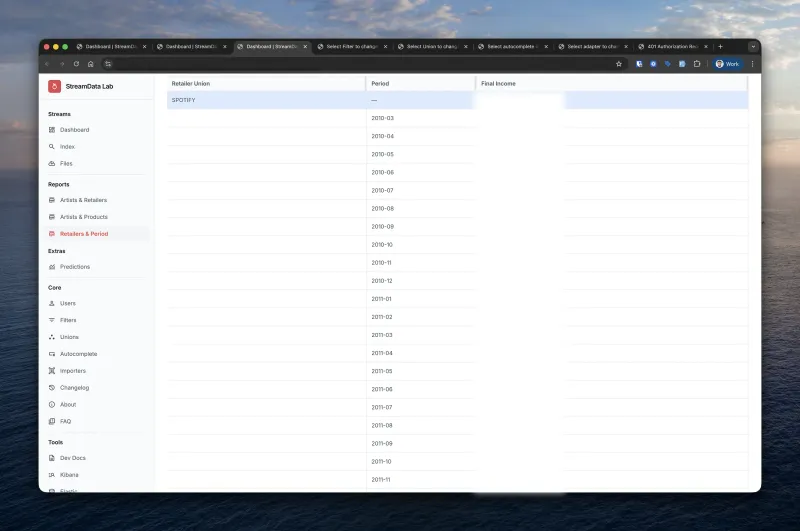Switch to the Select Union to change tab
The width and height of the screenshot is (800, 531).
coord(433,46)
